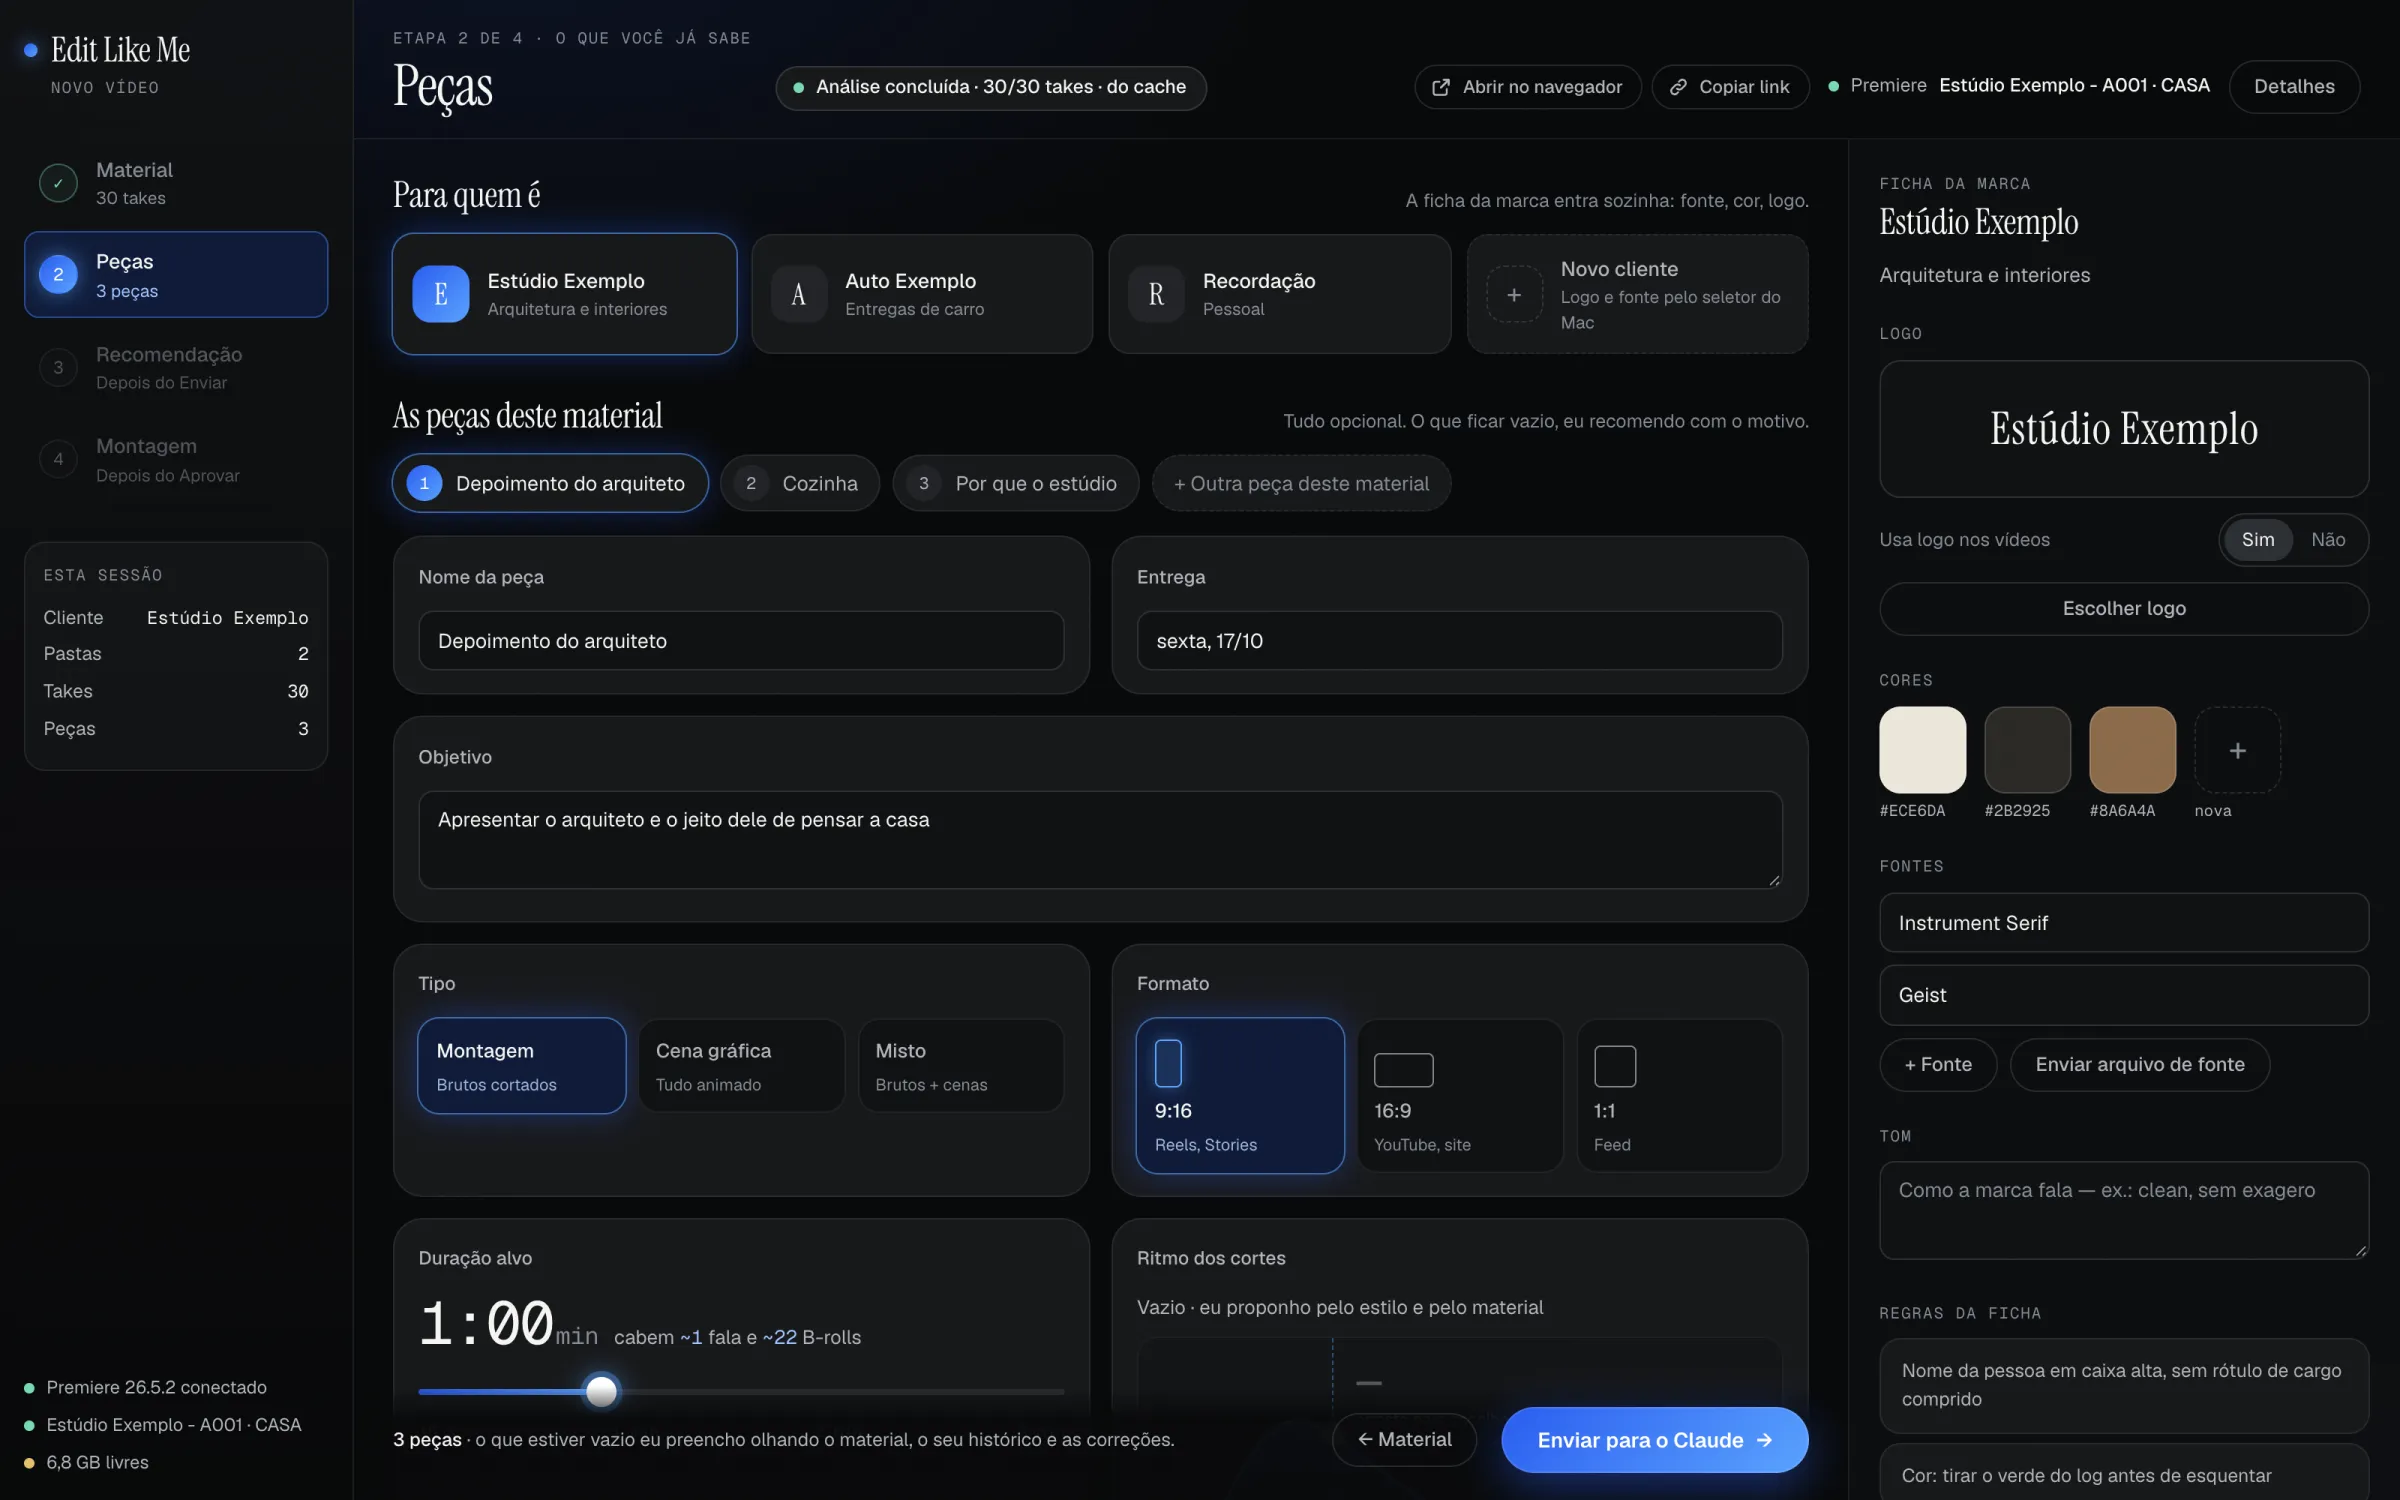Click the R avatar of Recordação
The image size is (2400, 1500).
tap(1157, 294)
